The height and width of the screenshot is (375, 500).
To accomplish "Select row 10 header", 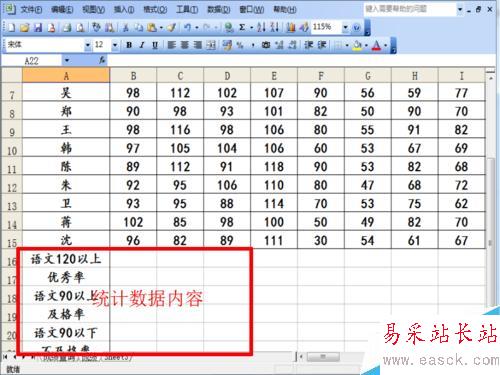I will click(11, 148).
